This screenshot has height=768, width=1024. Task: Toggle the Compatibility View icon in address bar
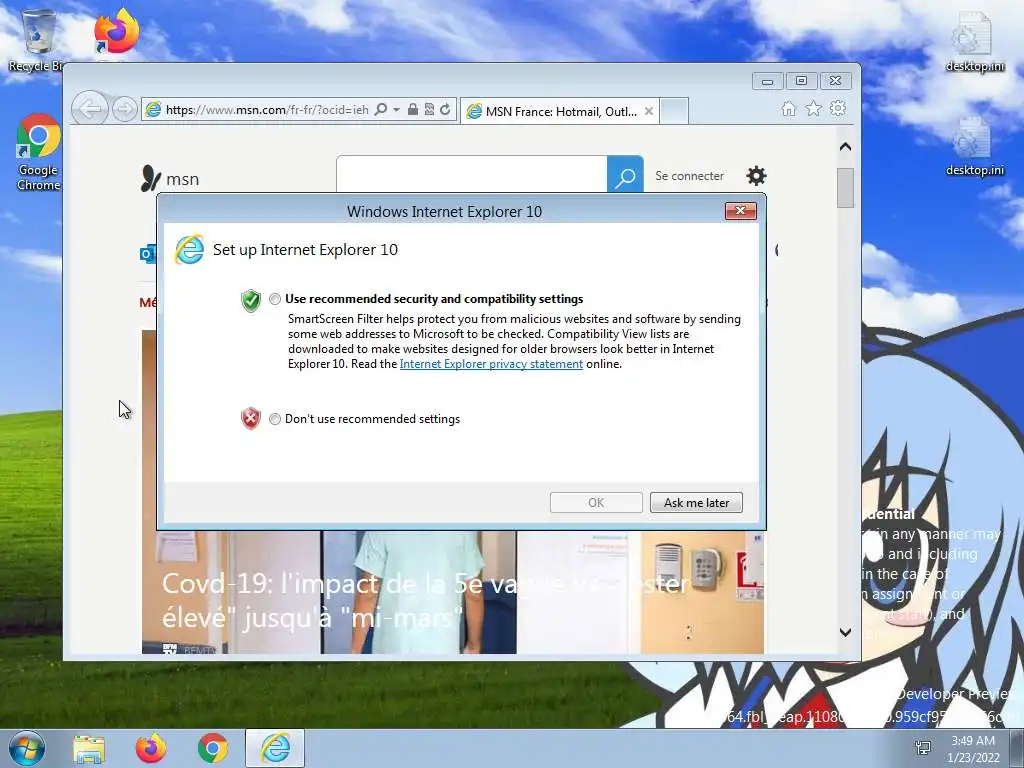tap(429, 110)
